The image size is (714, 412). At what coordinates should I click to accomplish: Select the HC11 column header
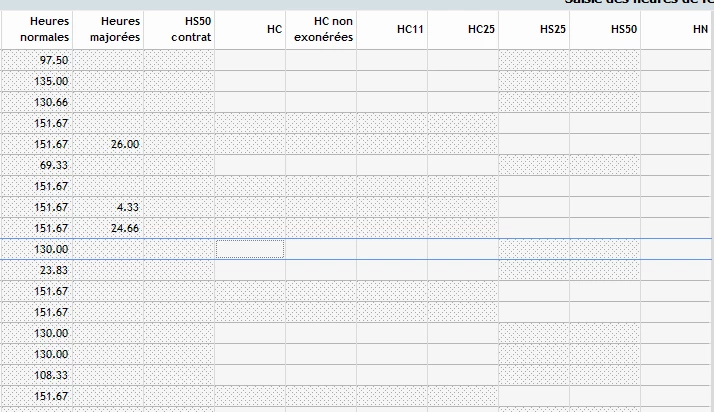[x=392, y=30]
